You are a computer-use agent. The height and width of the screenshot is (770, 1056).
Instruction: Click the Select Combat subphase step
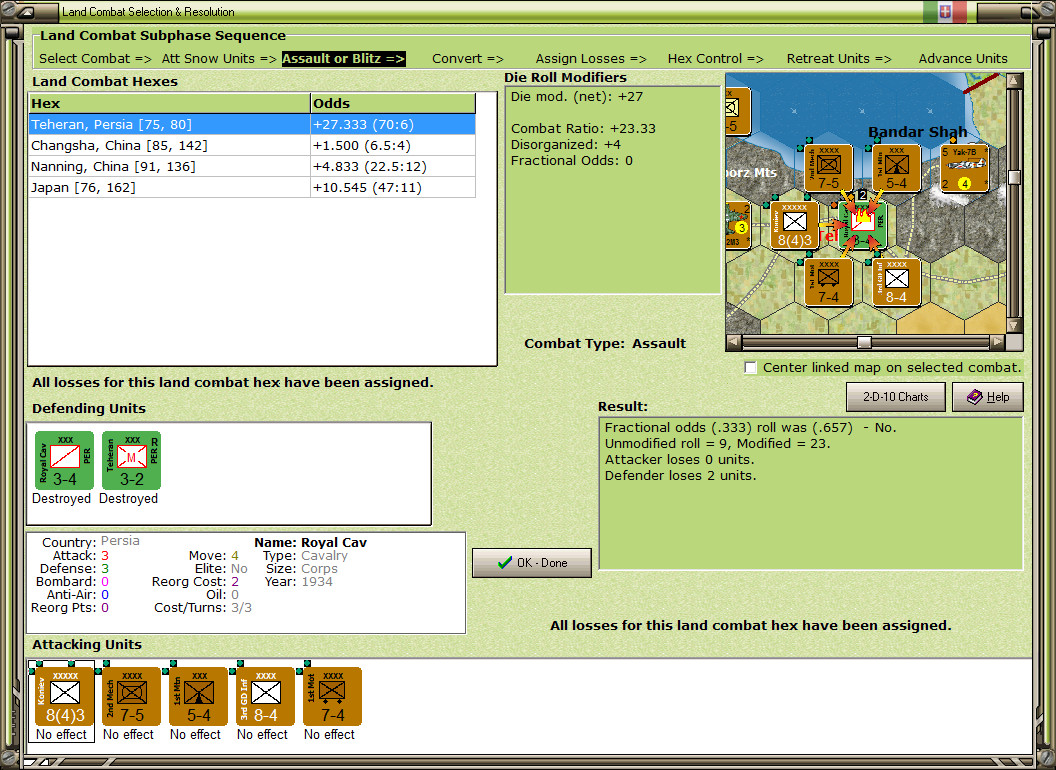pyautogui.click(x=95, y=59)
